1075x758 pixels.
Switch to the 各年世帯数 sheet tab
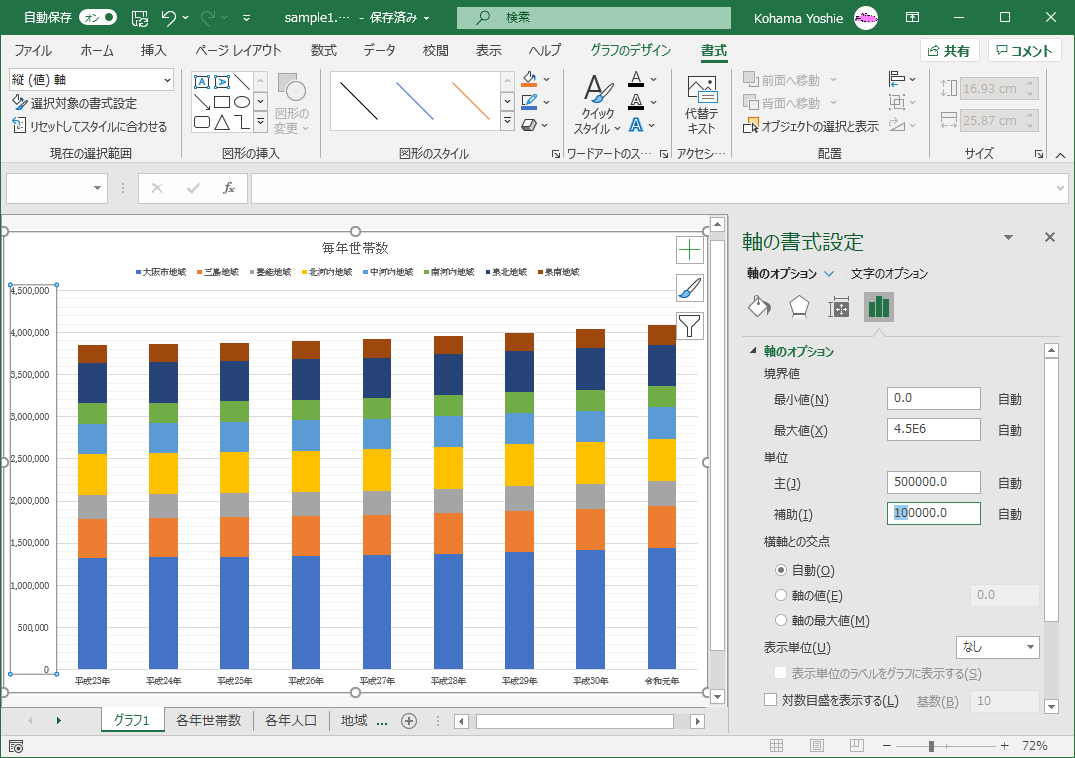pos(208,720)
